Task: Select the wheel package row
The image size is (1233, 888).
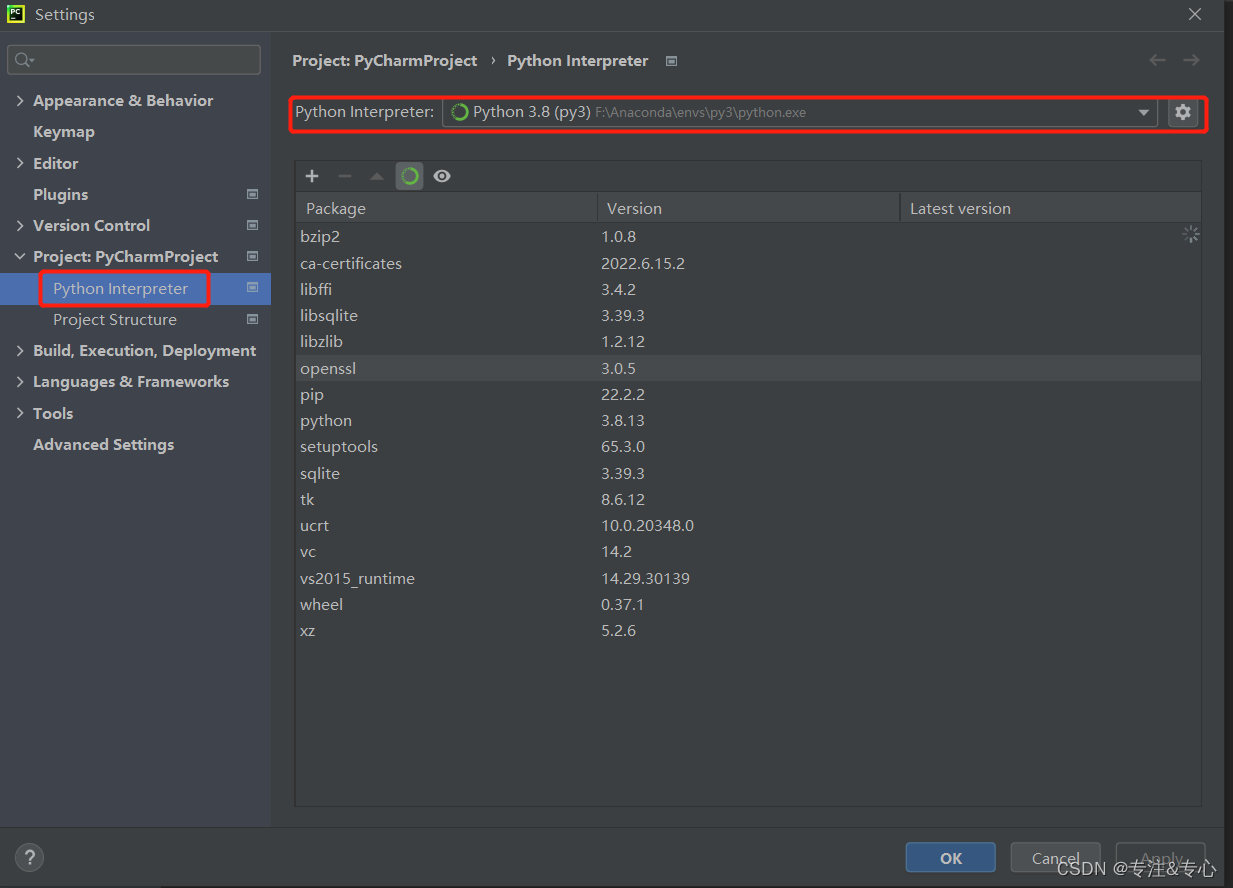Action: (x=748, y=604)
